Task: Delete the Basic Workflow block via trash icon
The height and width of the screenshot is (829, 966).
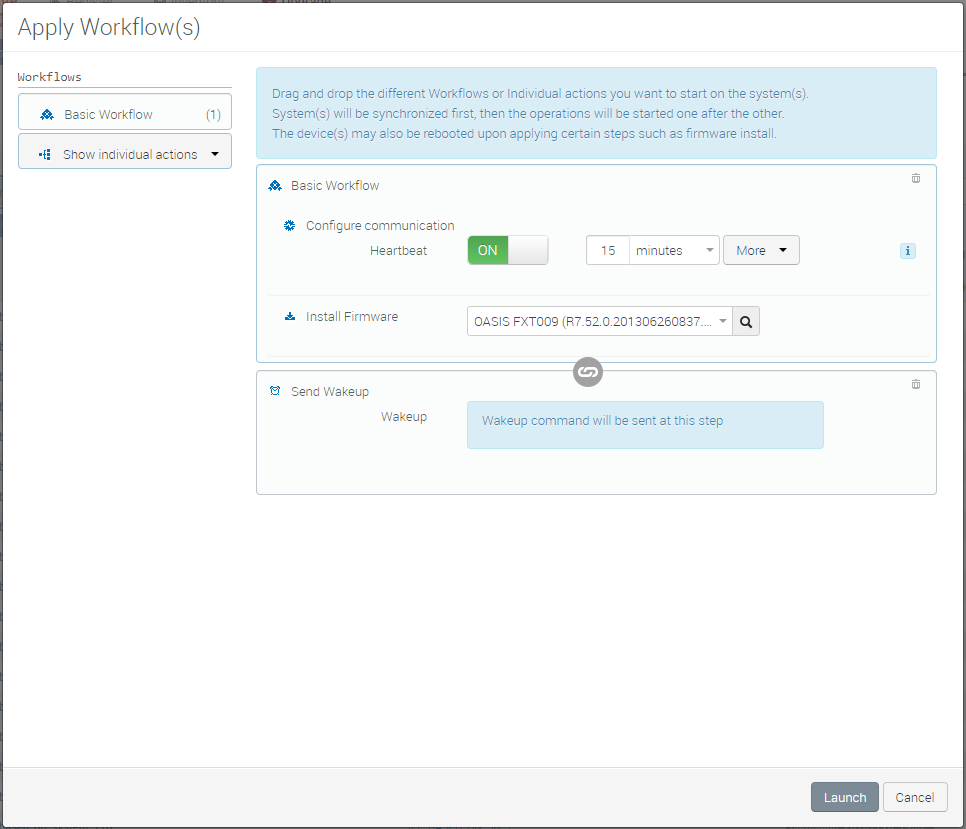Action: [x=915, y=179]
